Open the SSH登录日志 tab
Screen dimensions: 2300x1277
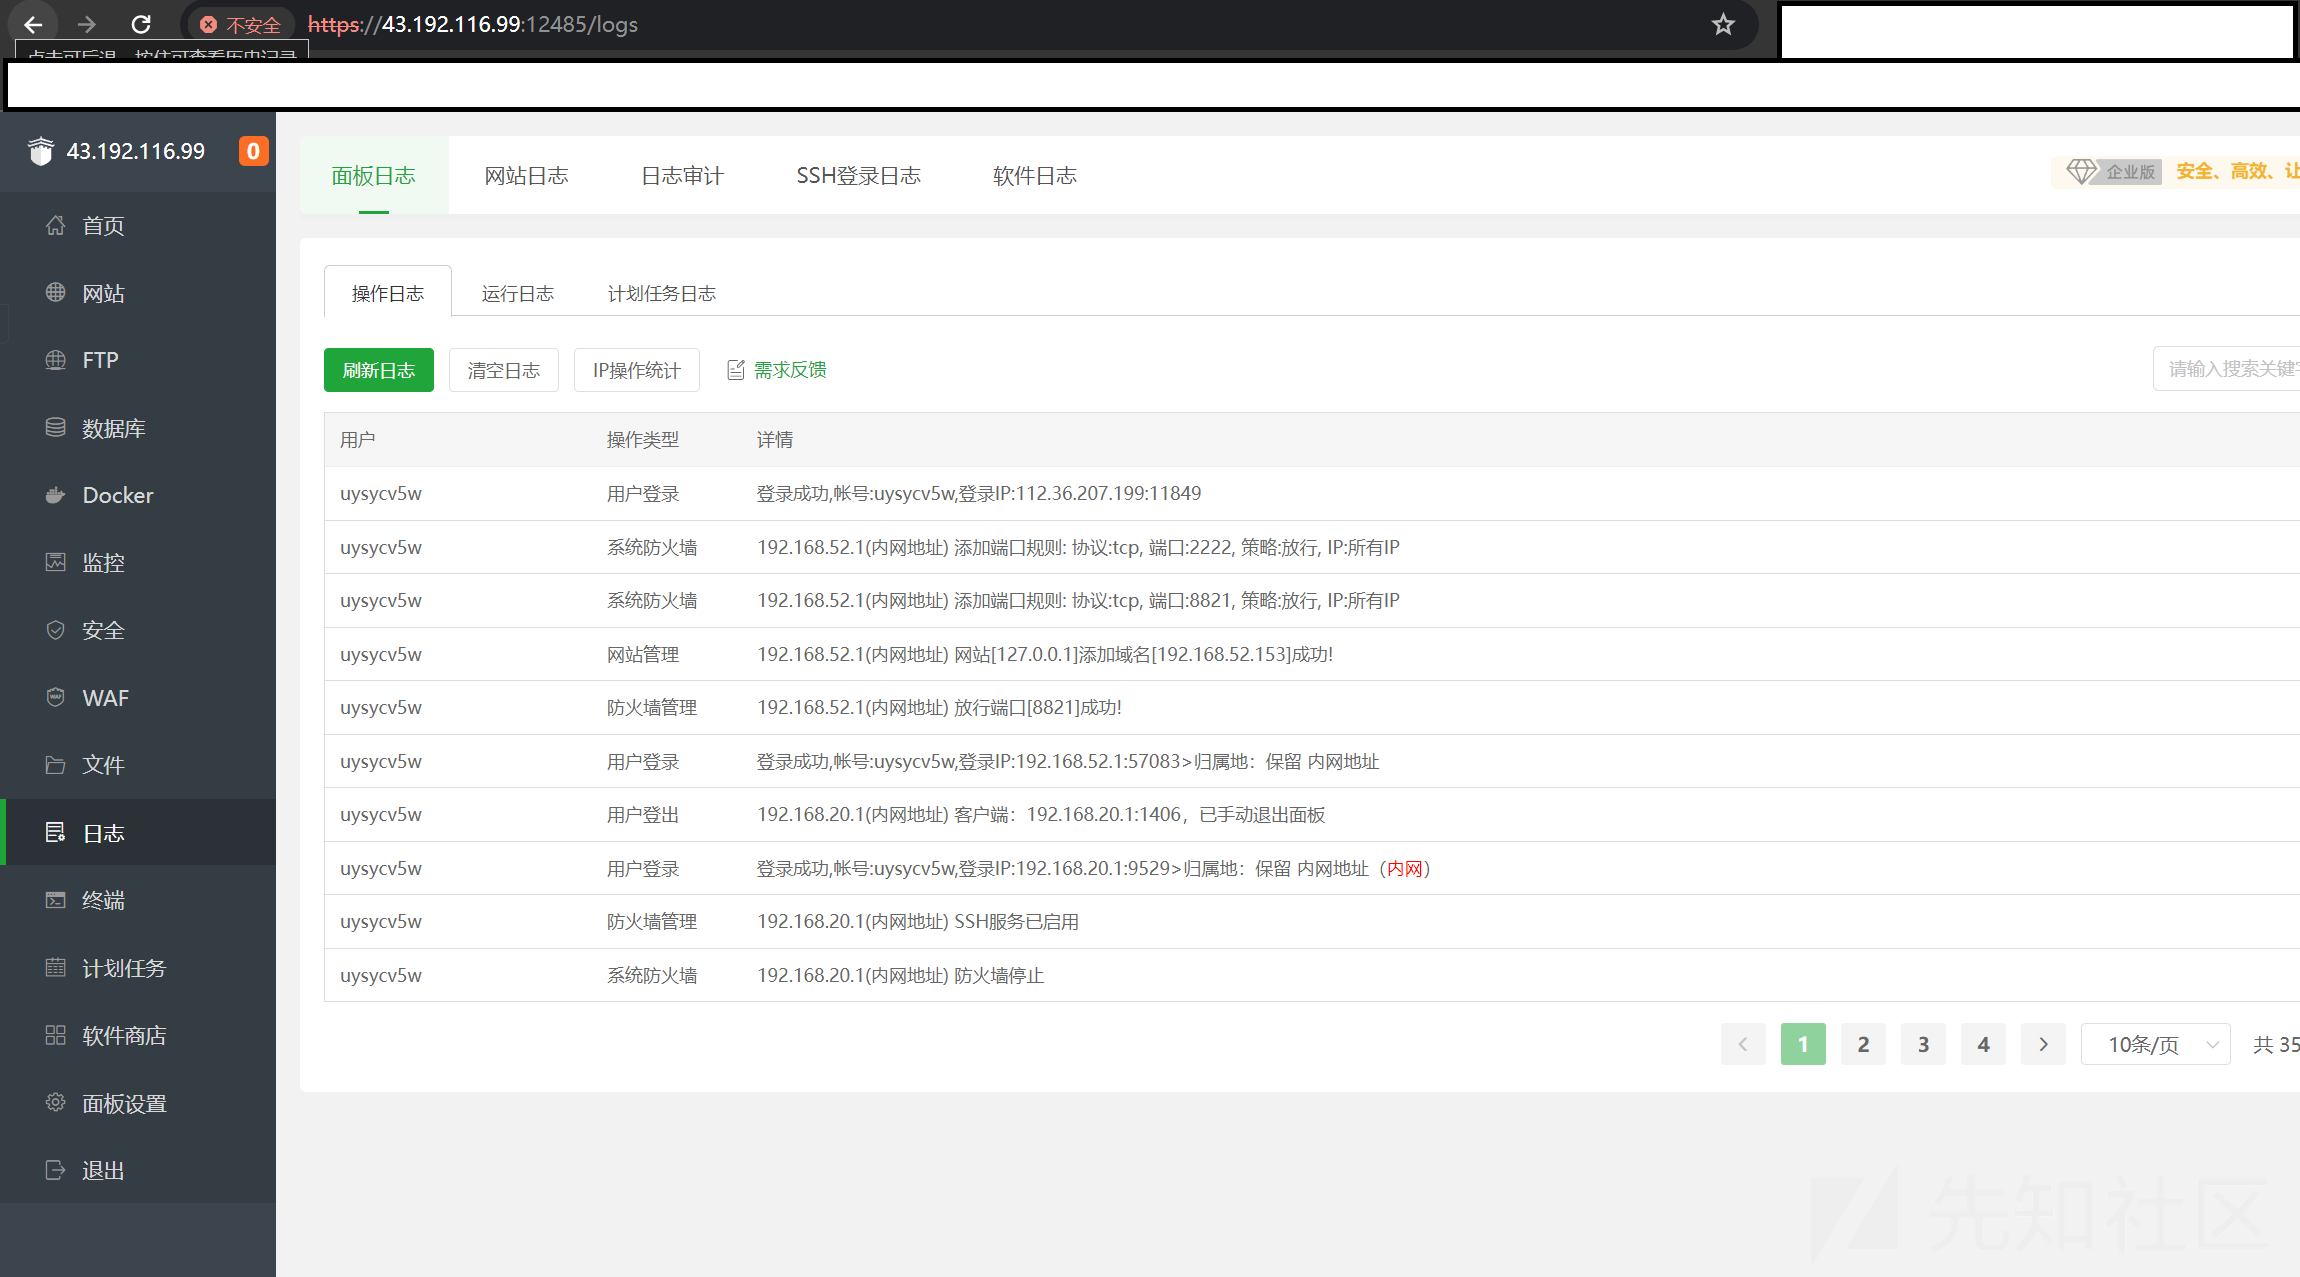858,175
